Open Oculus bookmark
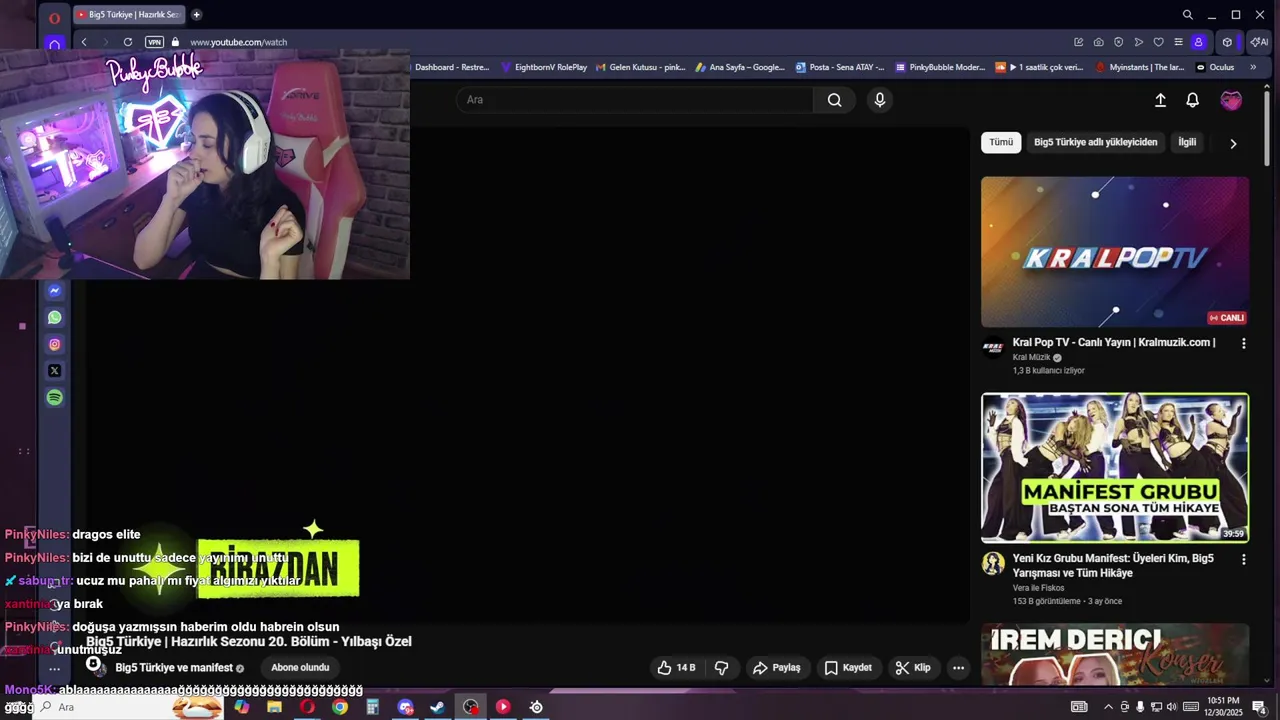Screen dimensions: 1280x720 [1215, 67]
